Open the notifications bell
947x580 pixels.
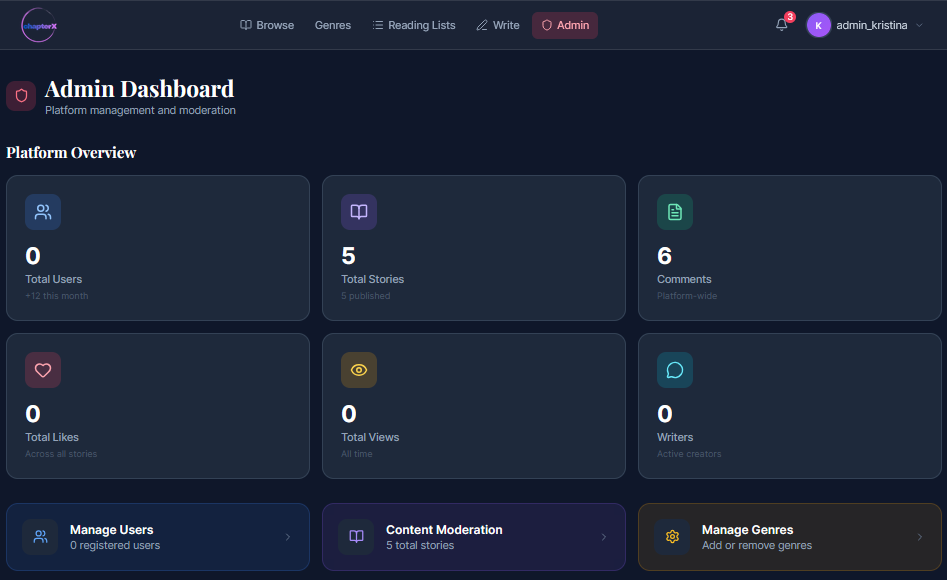[782, 25]
